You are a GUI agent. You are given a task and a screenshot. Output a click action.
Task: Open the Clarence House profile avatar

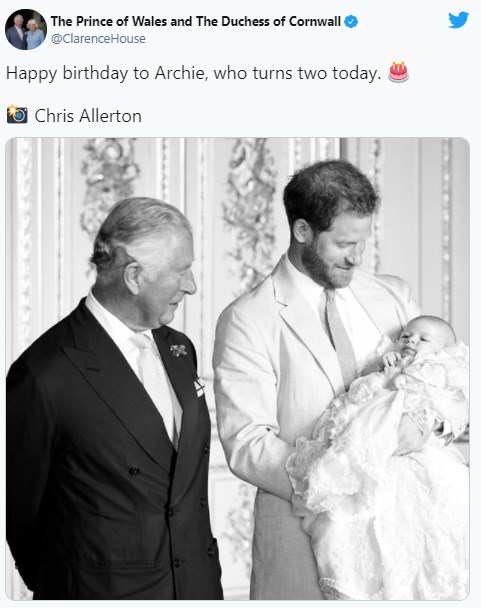tap(26, 29)
